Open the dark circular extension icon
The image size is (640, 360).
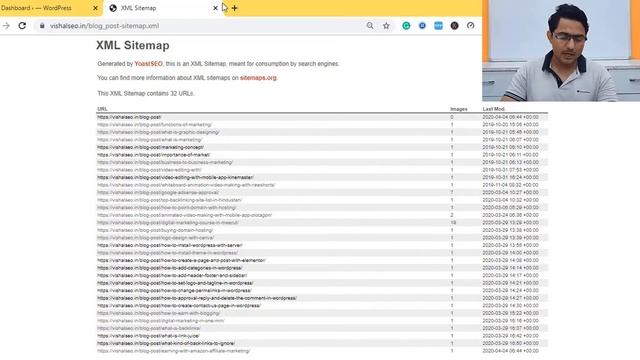click(454, 26)
